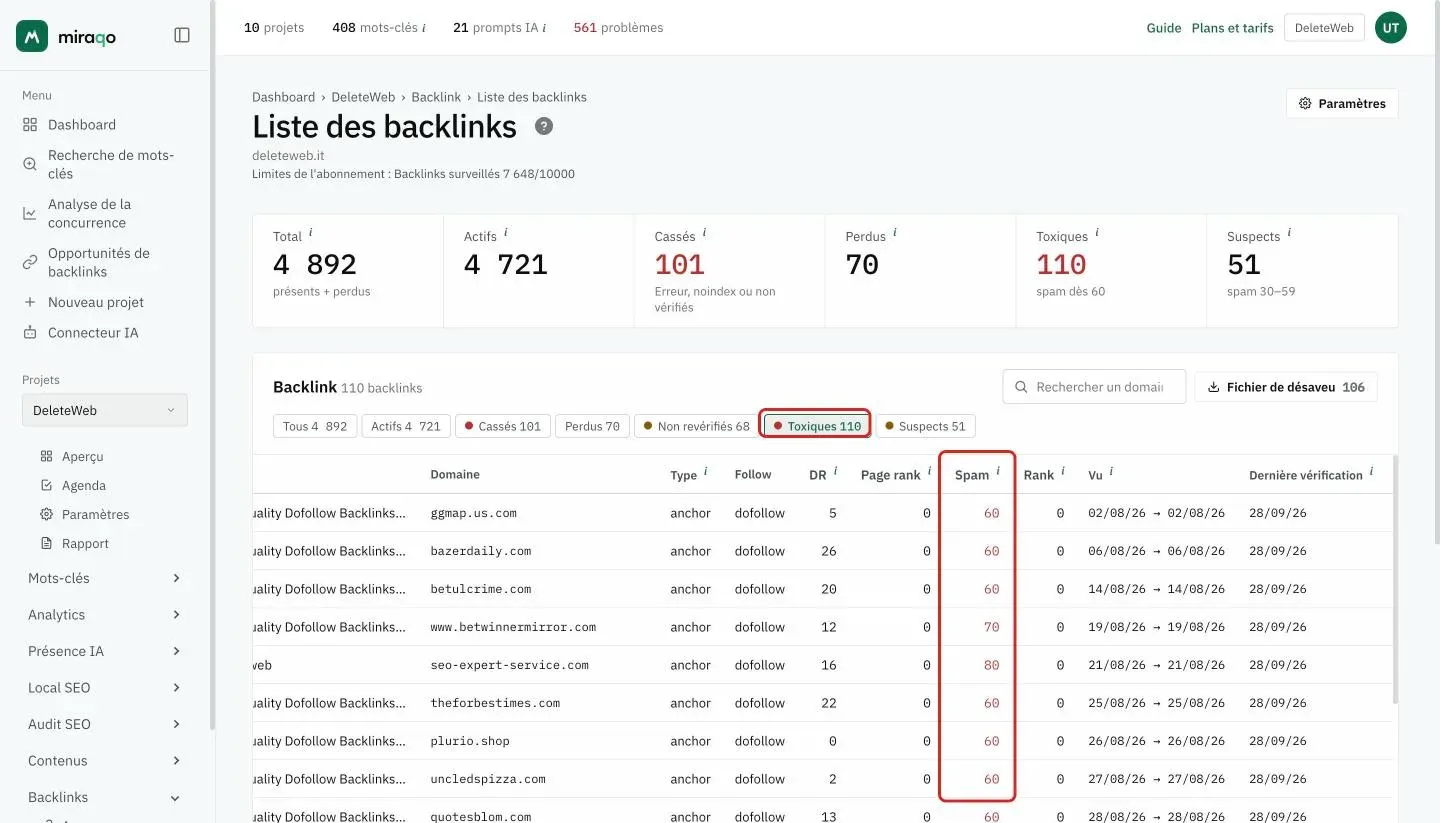This screenshot has height=823, width=1440.
Task: Click the info icon next to Toxiques stat
Action: click(x=1097, y=233)
